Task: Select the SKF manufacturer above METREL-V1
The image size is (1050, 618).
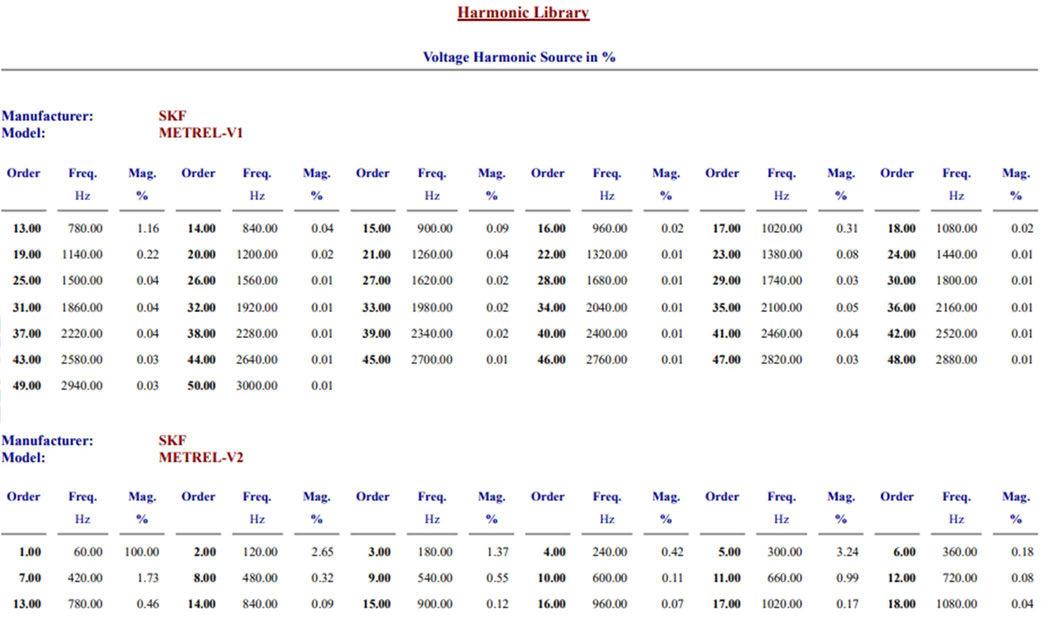Action: [x=172, y=116]
